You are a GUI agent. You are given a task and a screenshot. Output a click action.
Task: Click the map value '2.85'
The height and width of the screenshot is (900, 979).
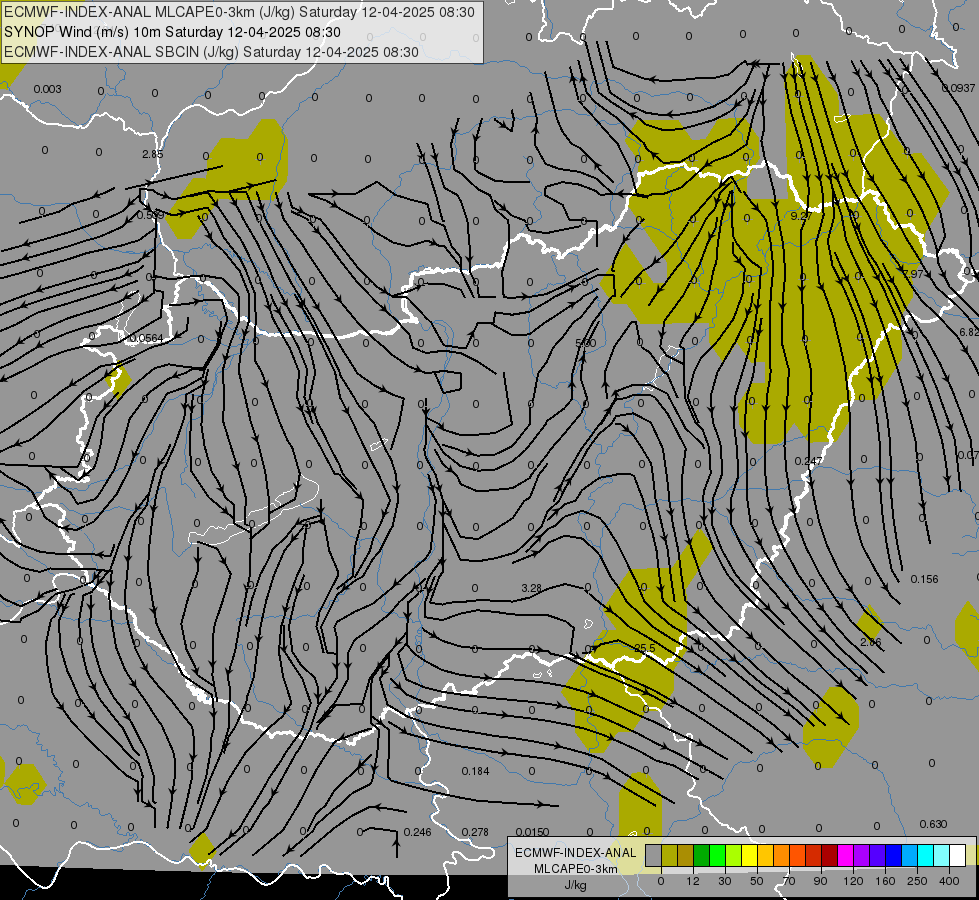pyautogui.click(x=152, y=154)
